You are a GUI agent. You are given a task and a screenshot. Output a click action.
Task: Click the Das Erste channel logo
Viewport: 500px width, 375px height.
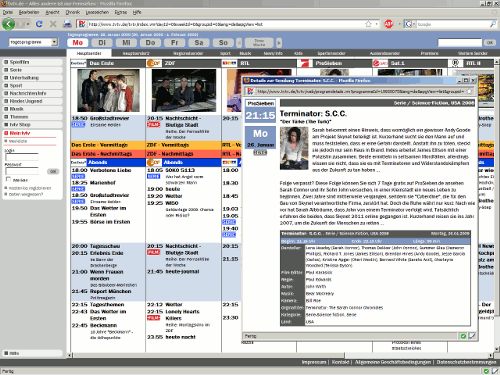(x=79, y=63)
